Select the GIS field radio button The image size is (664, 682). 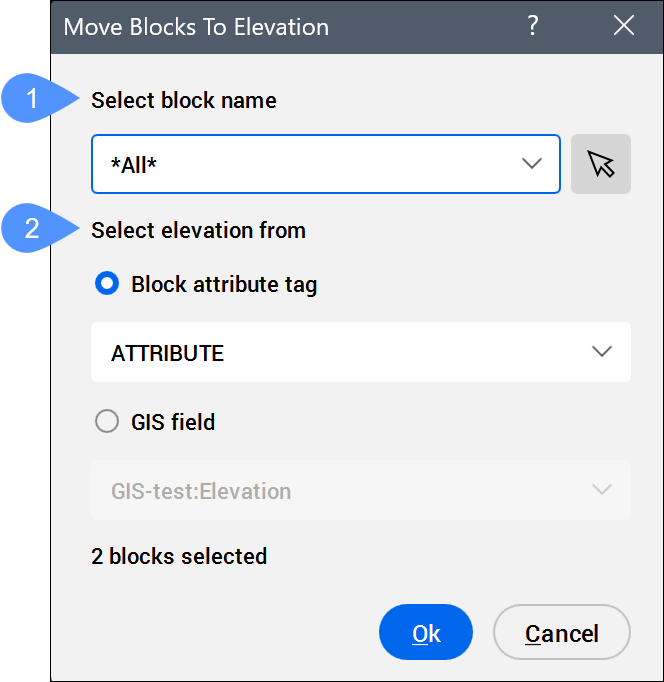pyautogui.click(x=106, y=422)
